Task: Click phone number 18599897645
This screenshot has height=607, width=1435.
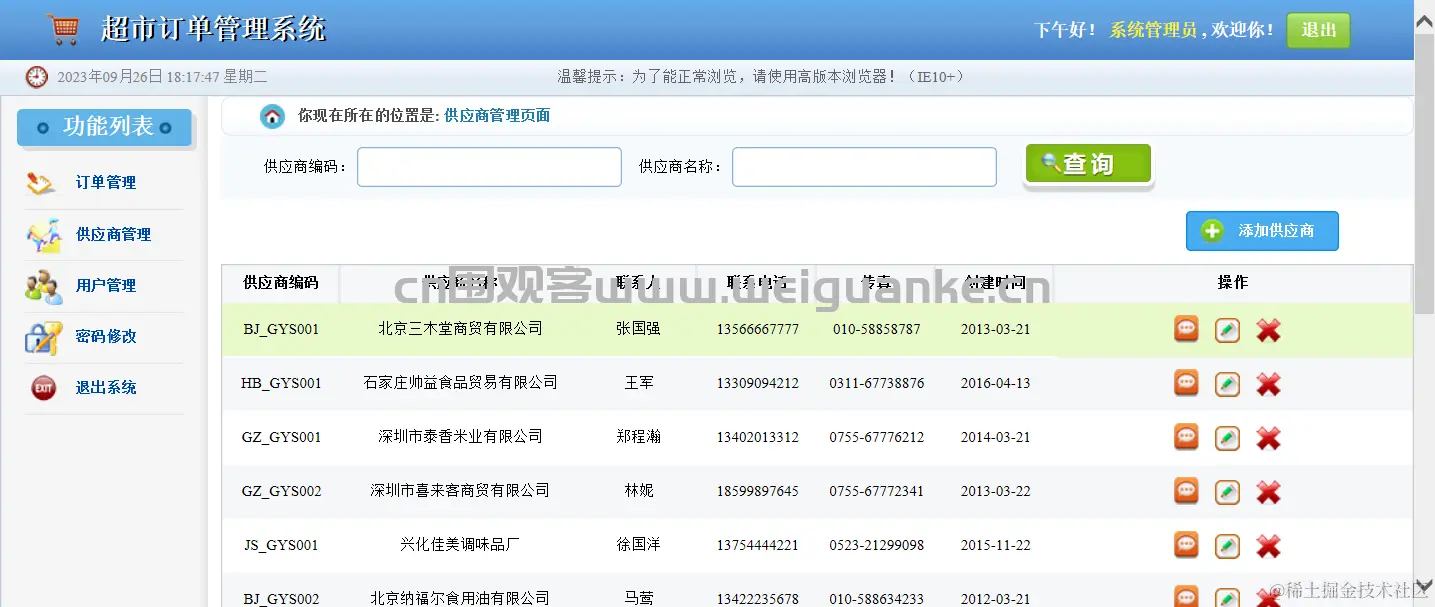Action: click(757, 491)
